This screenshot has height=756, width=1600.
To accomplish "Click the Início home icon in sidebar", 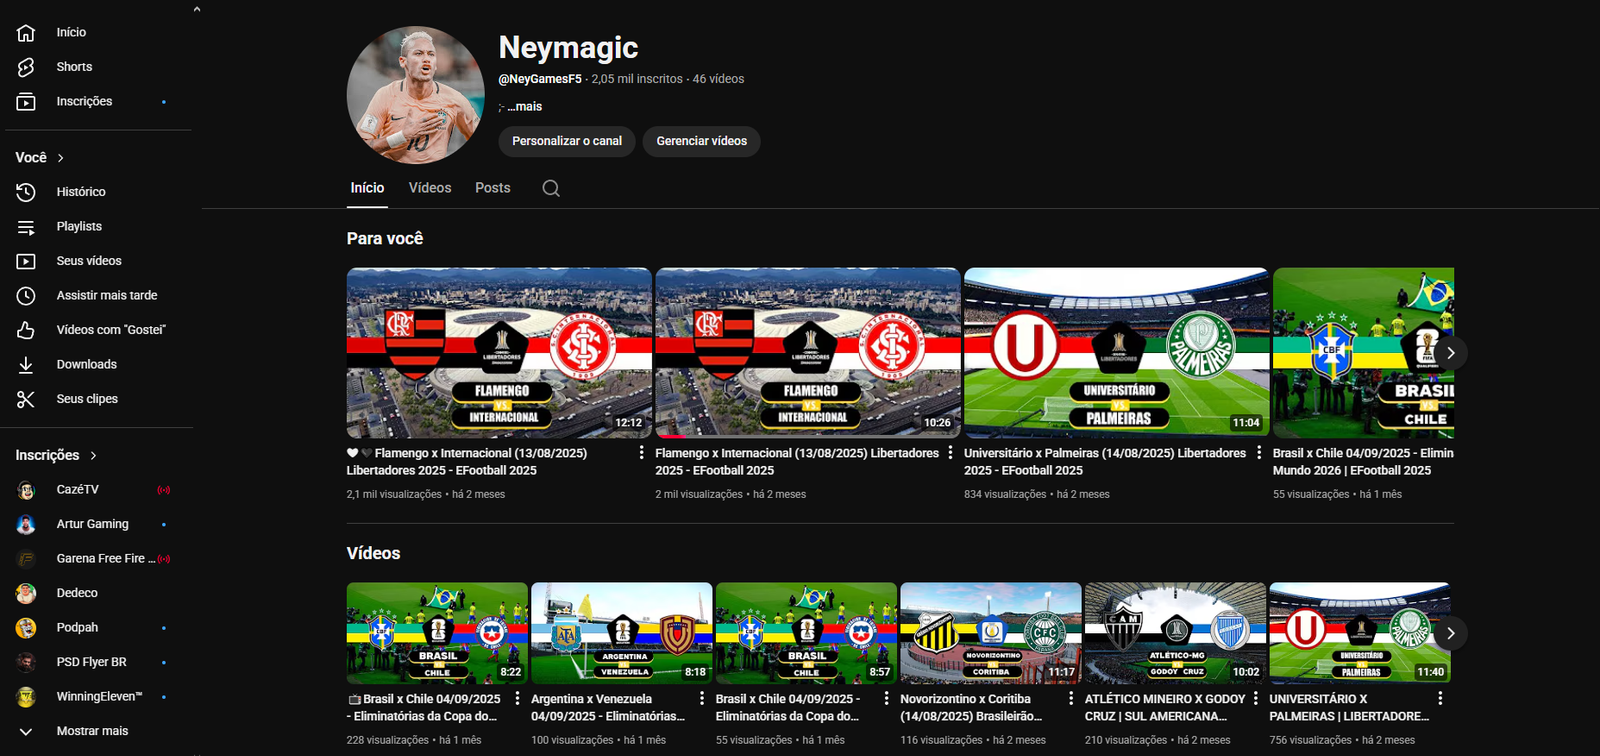I will [x=26, y=33].
